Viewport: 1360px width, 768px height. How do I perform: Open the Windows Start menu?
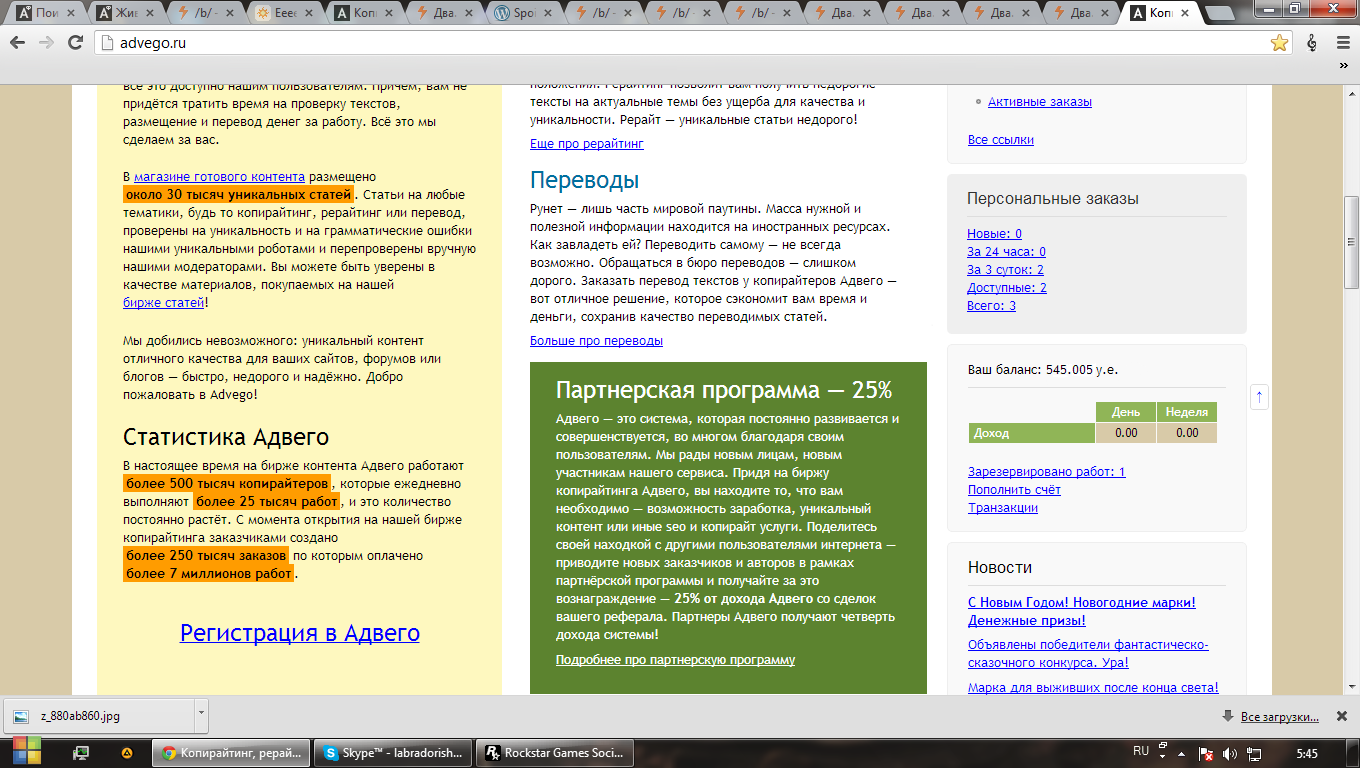coord(27,752)
